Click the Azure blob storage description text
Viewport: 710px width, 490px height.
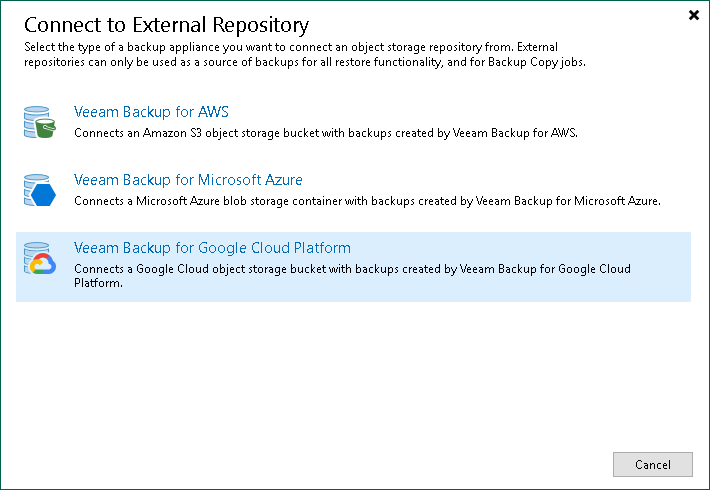[x=367, y=200]
